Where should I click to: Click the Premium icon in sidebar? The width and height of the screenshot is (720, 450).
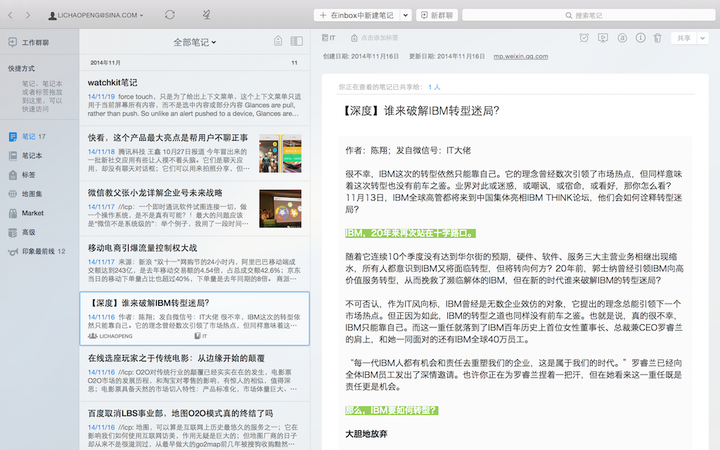point(13,232)
